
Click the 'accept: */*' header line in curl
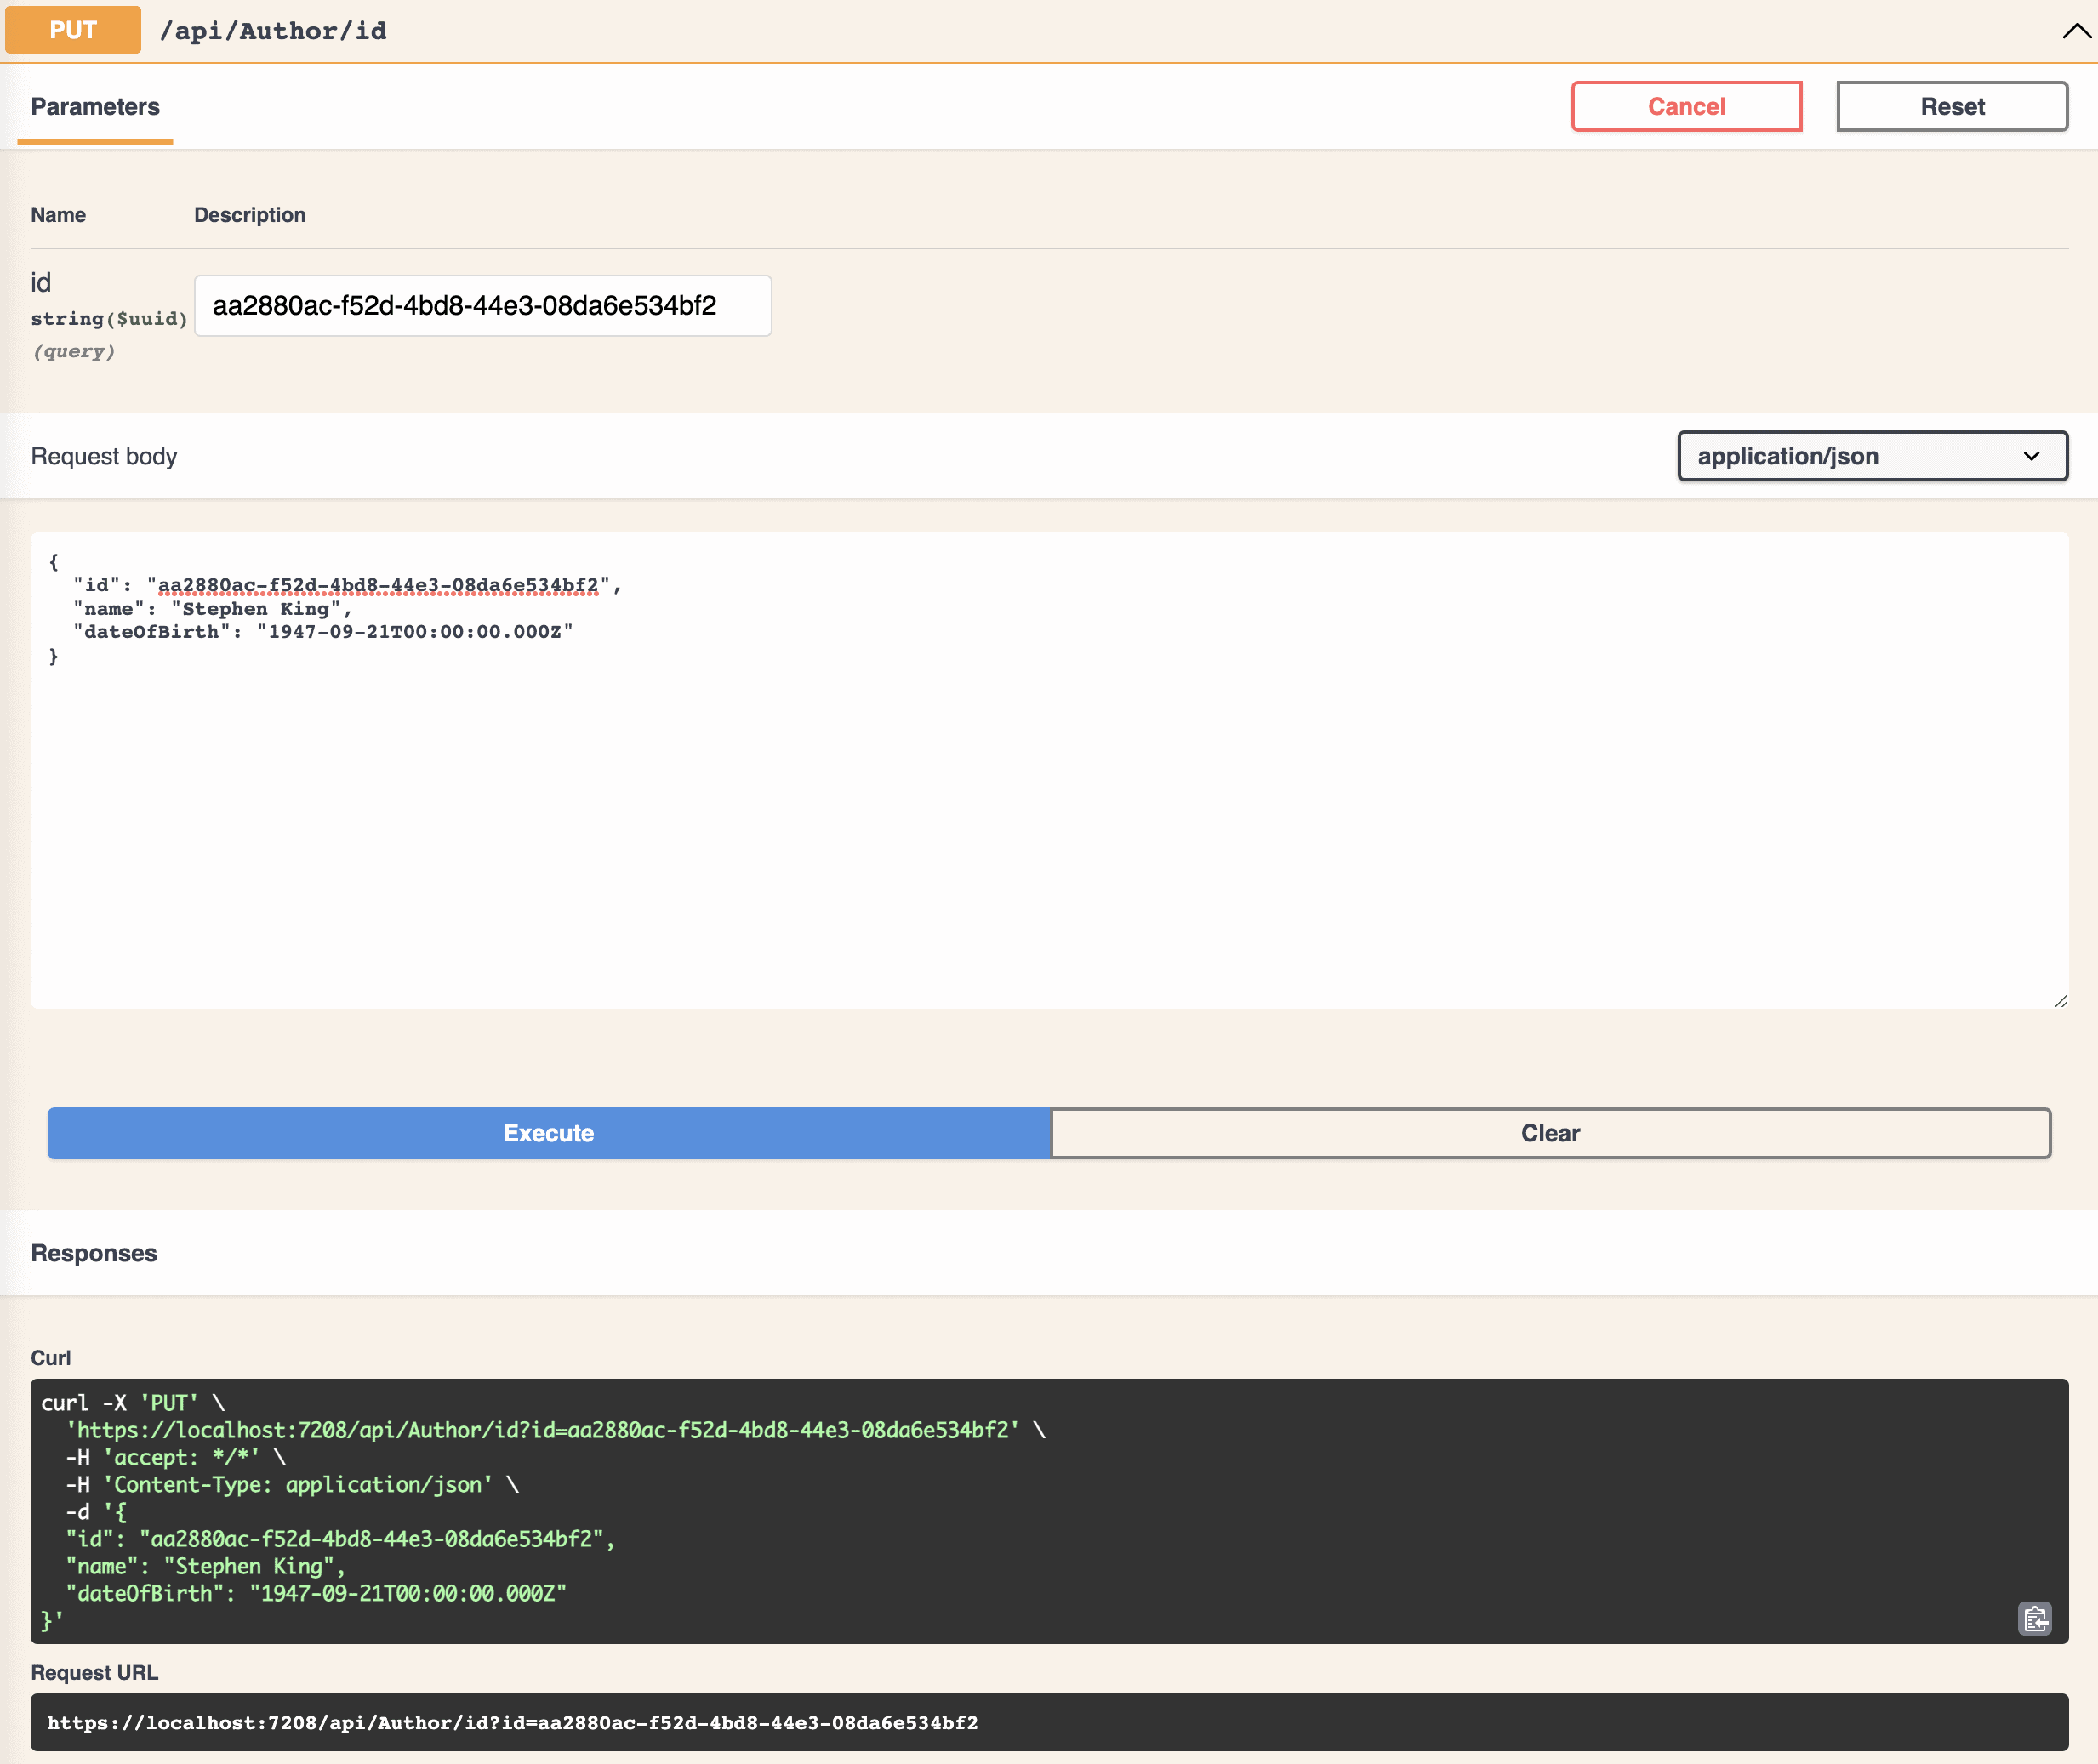pos(176,1457)
